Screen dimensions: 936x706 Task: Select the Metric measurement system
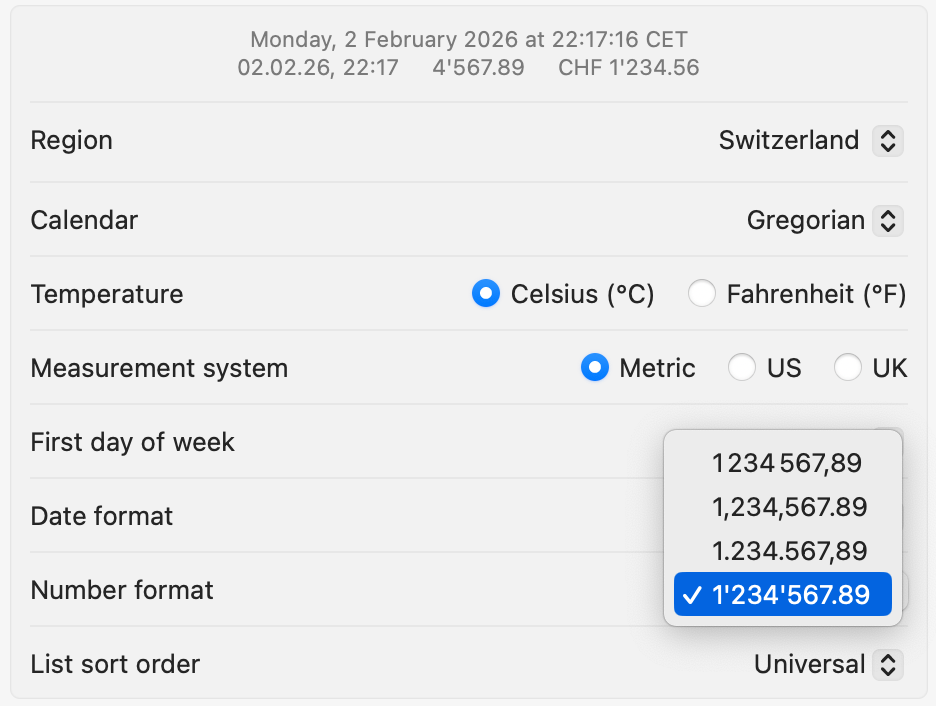click(595, 368)
